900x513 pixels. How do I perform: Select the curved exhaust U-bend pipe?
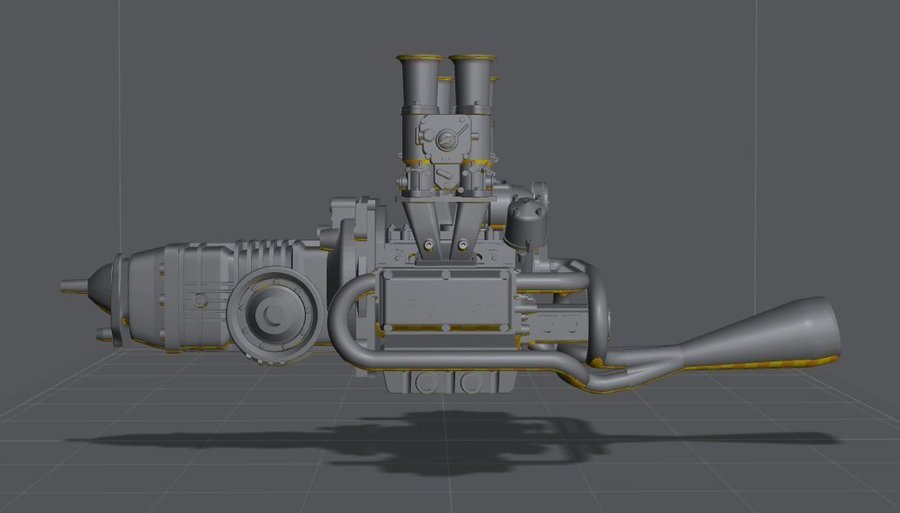pyautogui.click(x=346, y=320)
